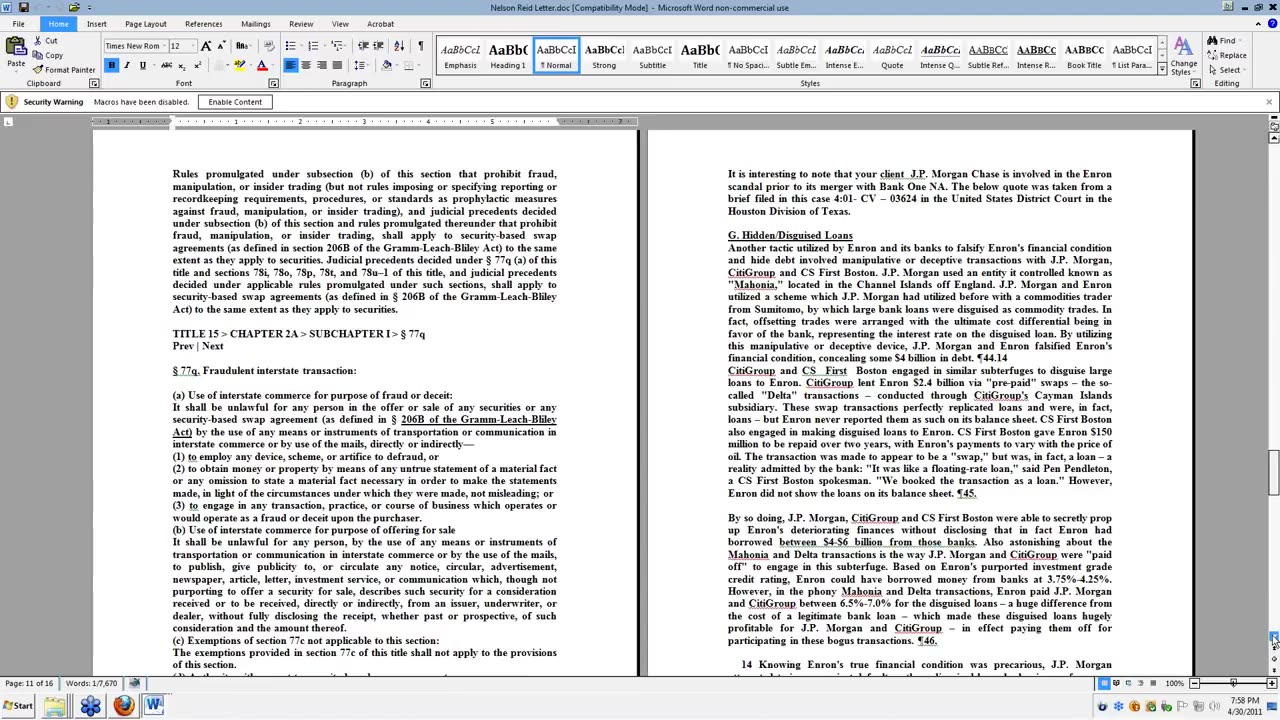Toggle Align Text Right
Image resolution: width=1280 pixels, height=720 pixels.
pos(321,66)
